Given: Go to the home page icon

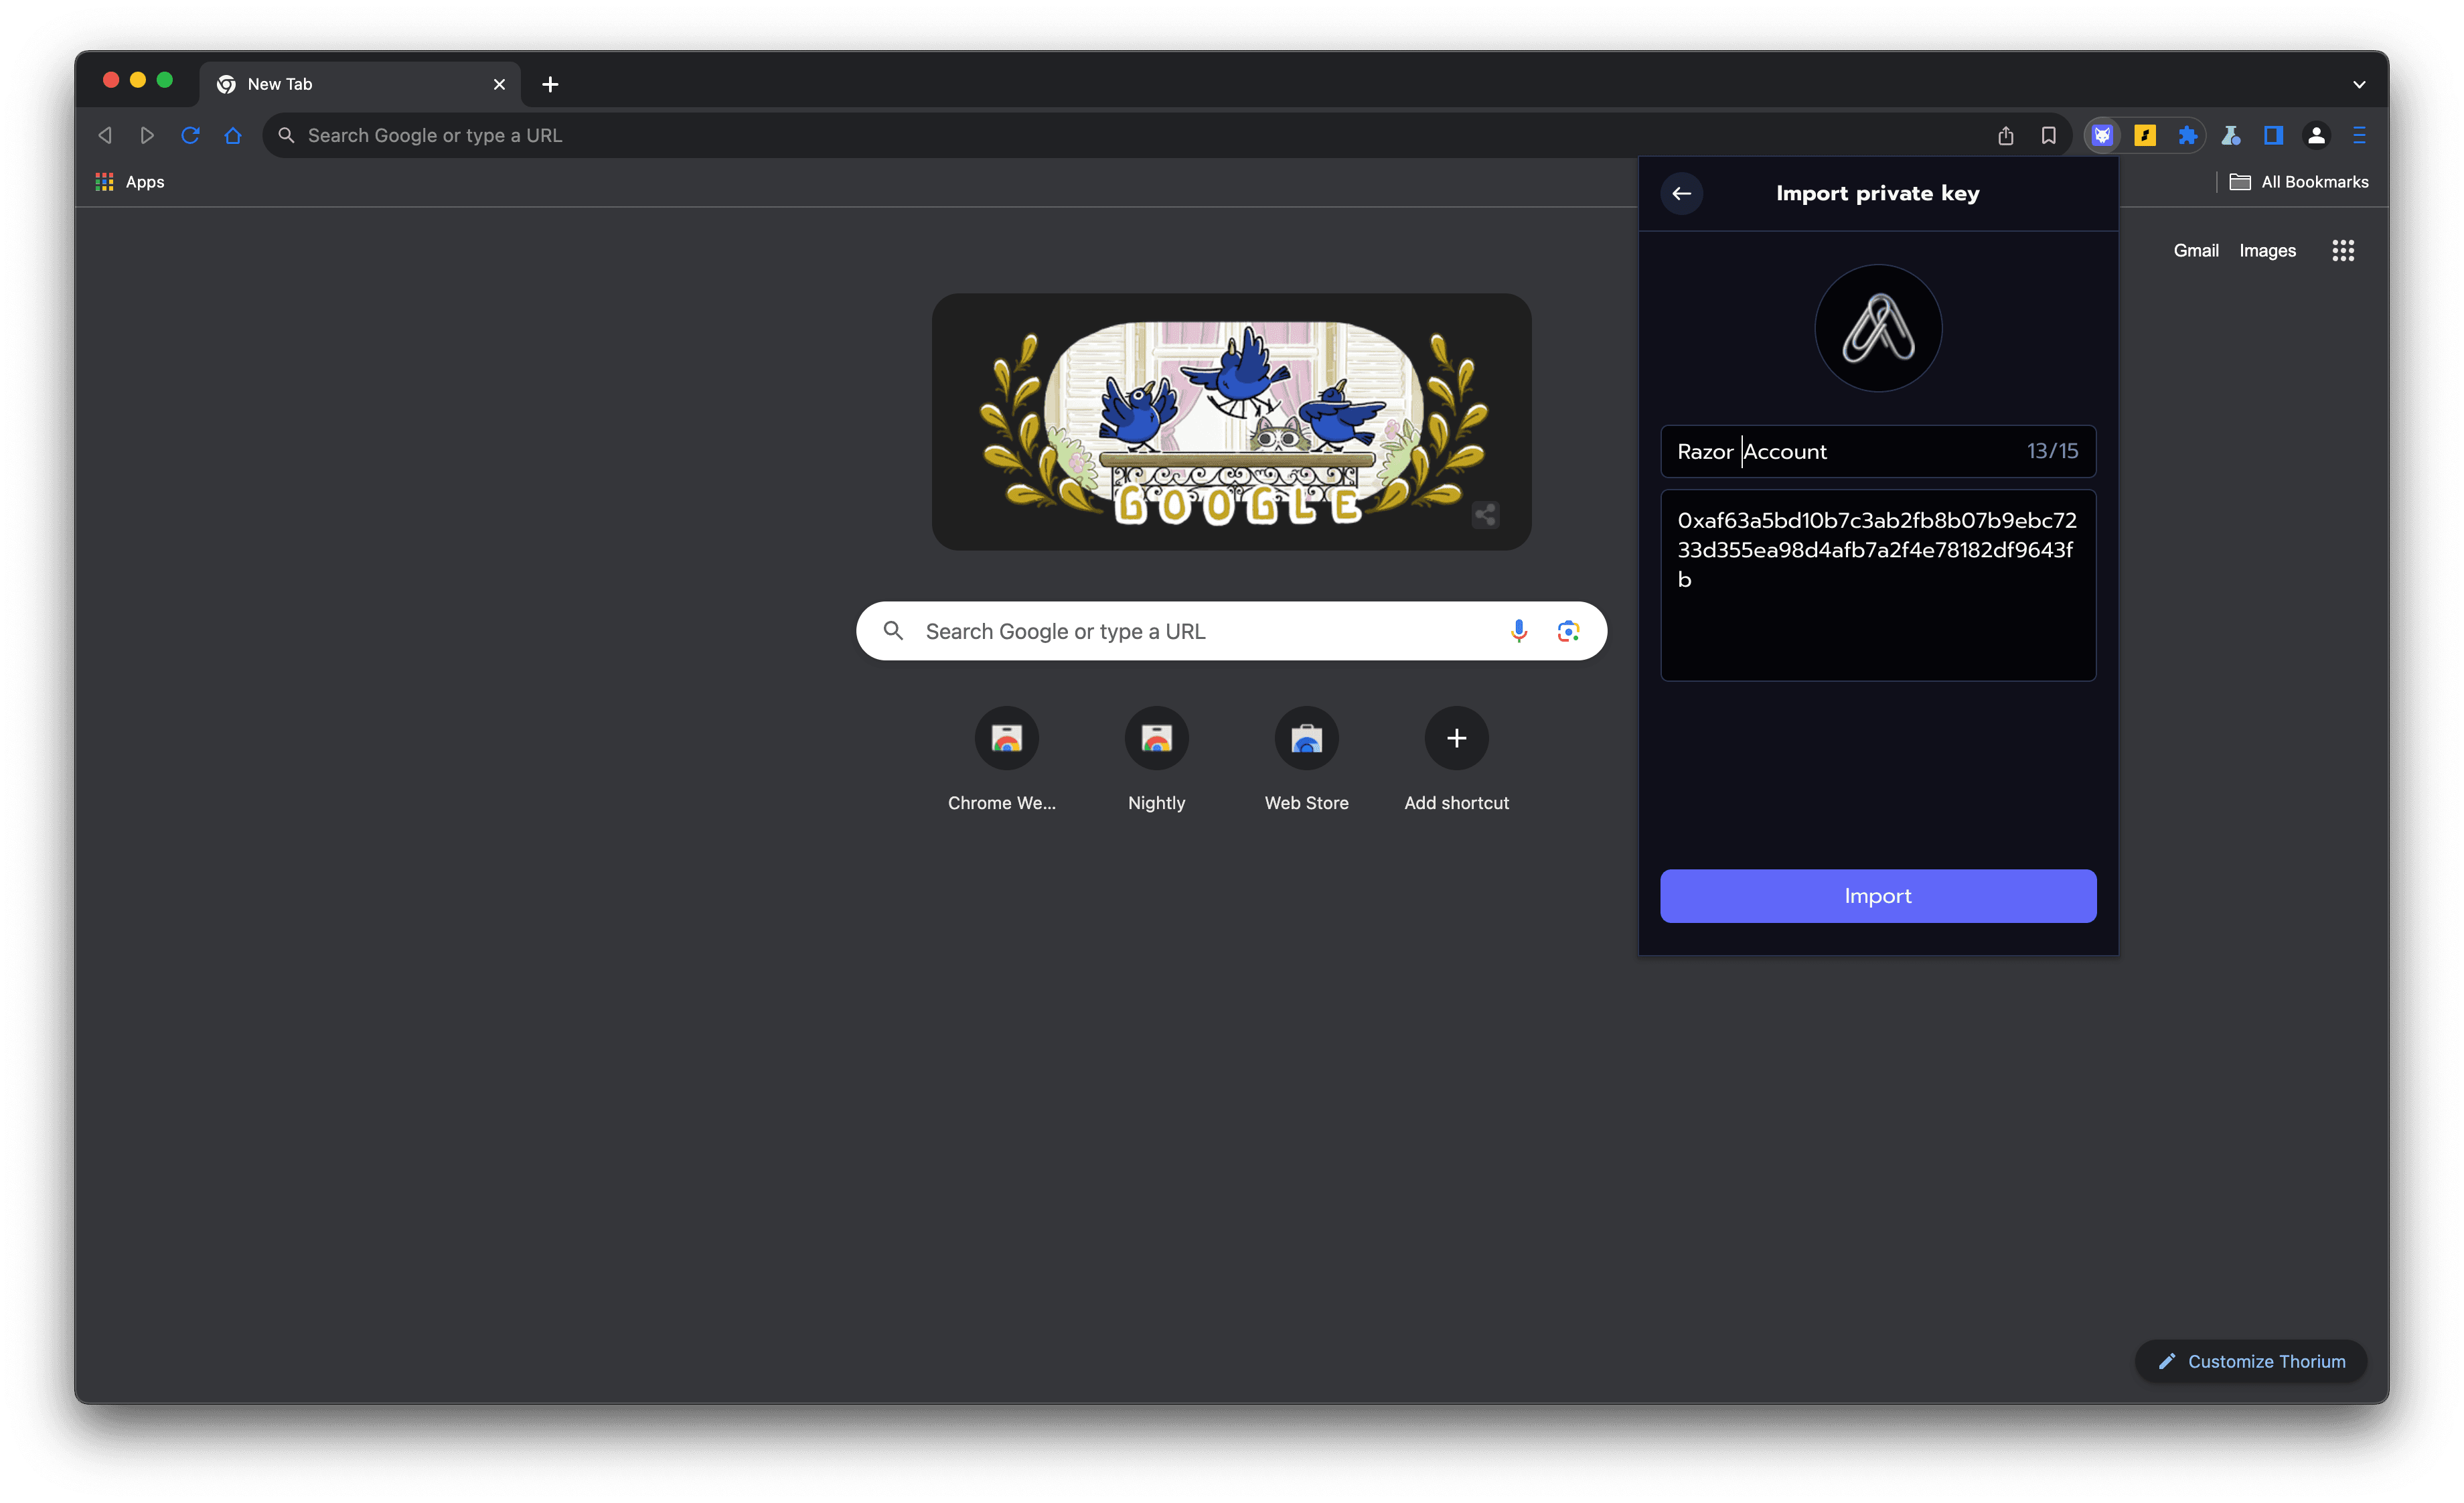Looking at the screenshot, I should [x=233, y=135].
